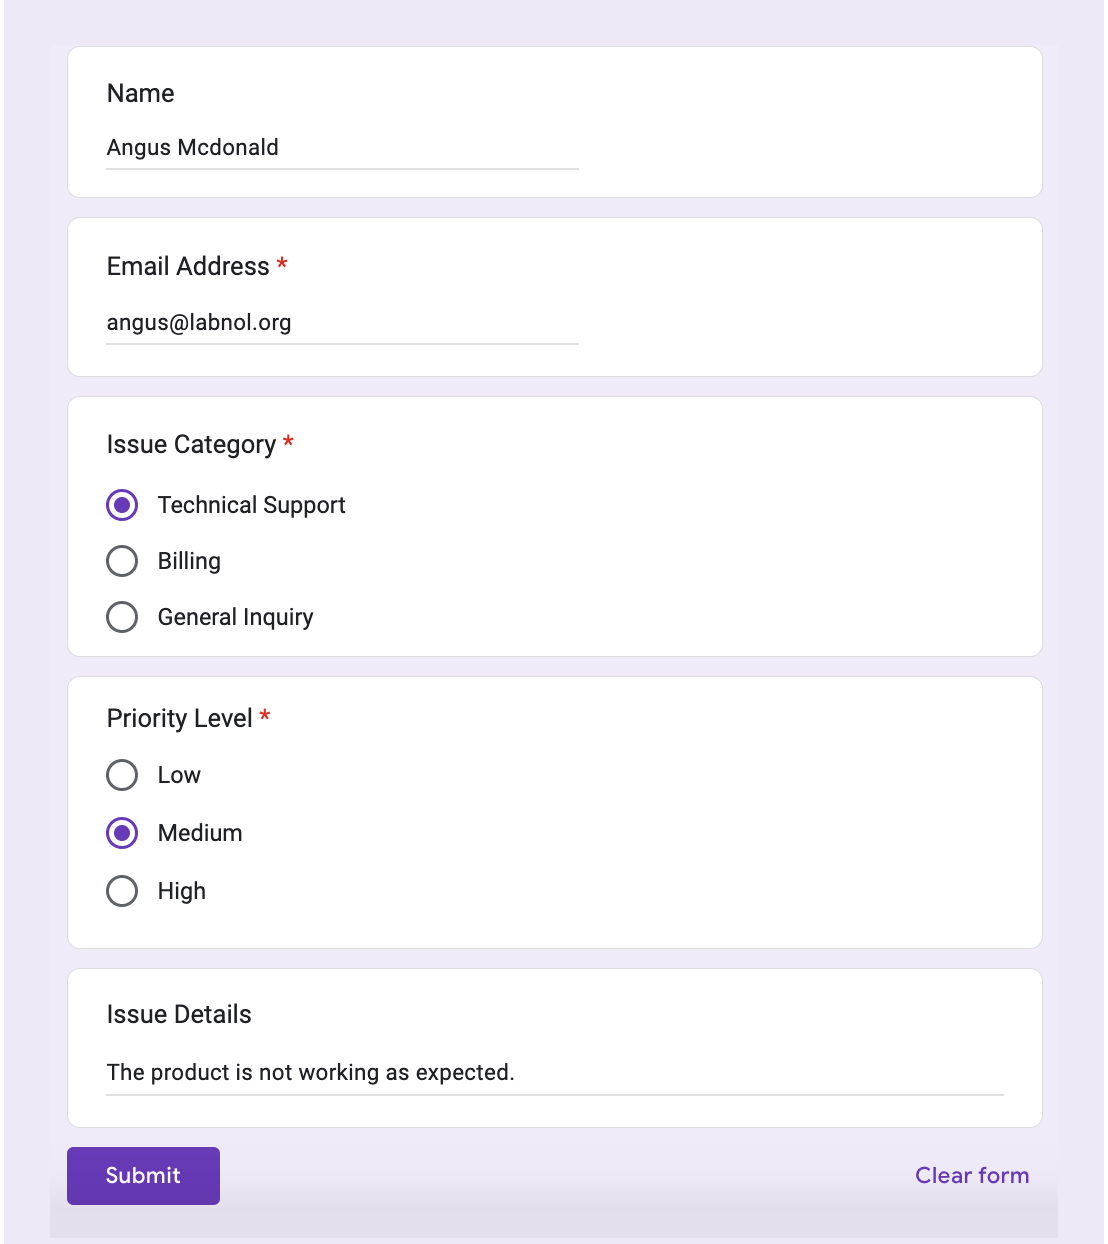Click the 'Billing' option label text

click(x=189, y=561)
